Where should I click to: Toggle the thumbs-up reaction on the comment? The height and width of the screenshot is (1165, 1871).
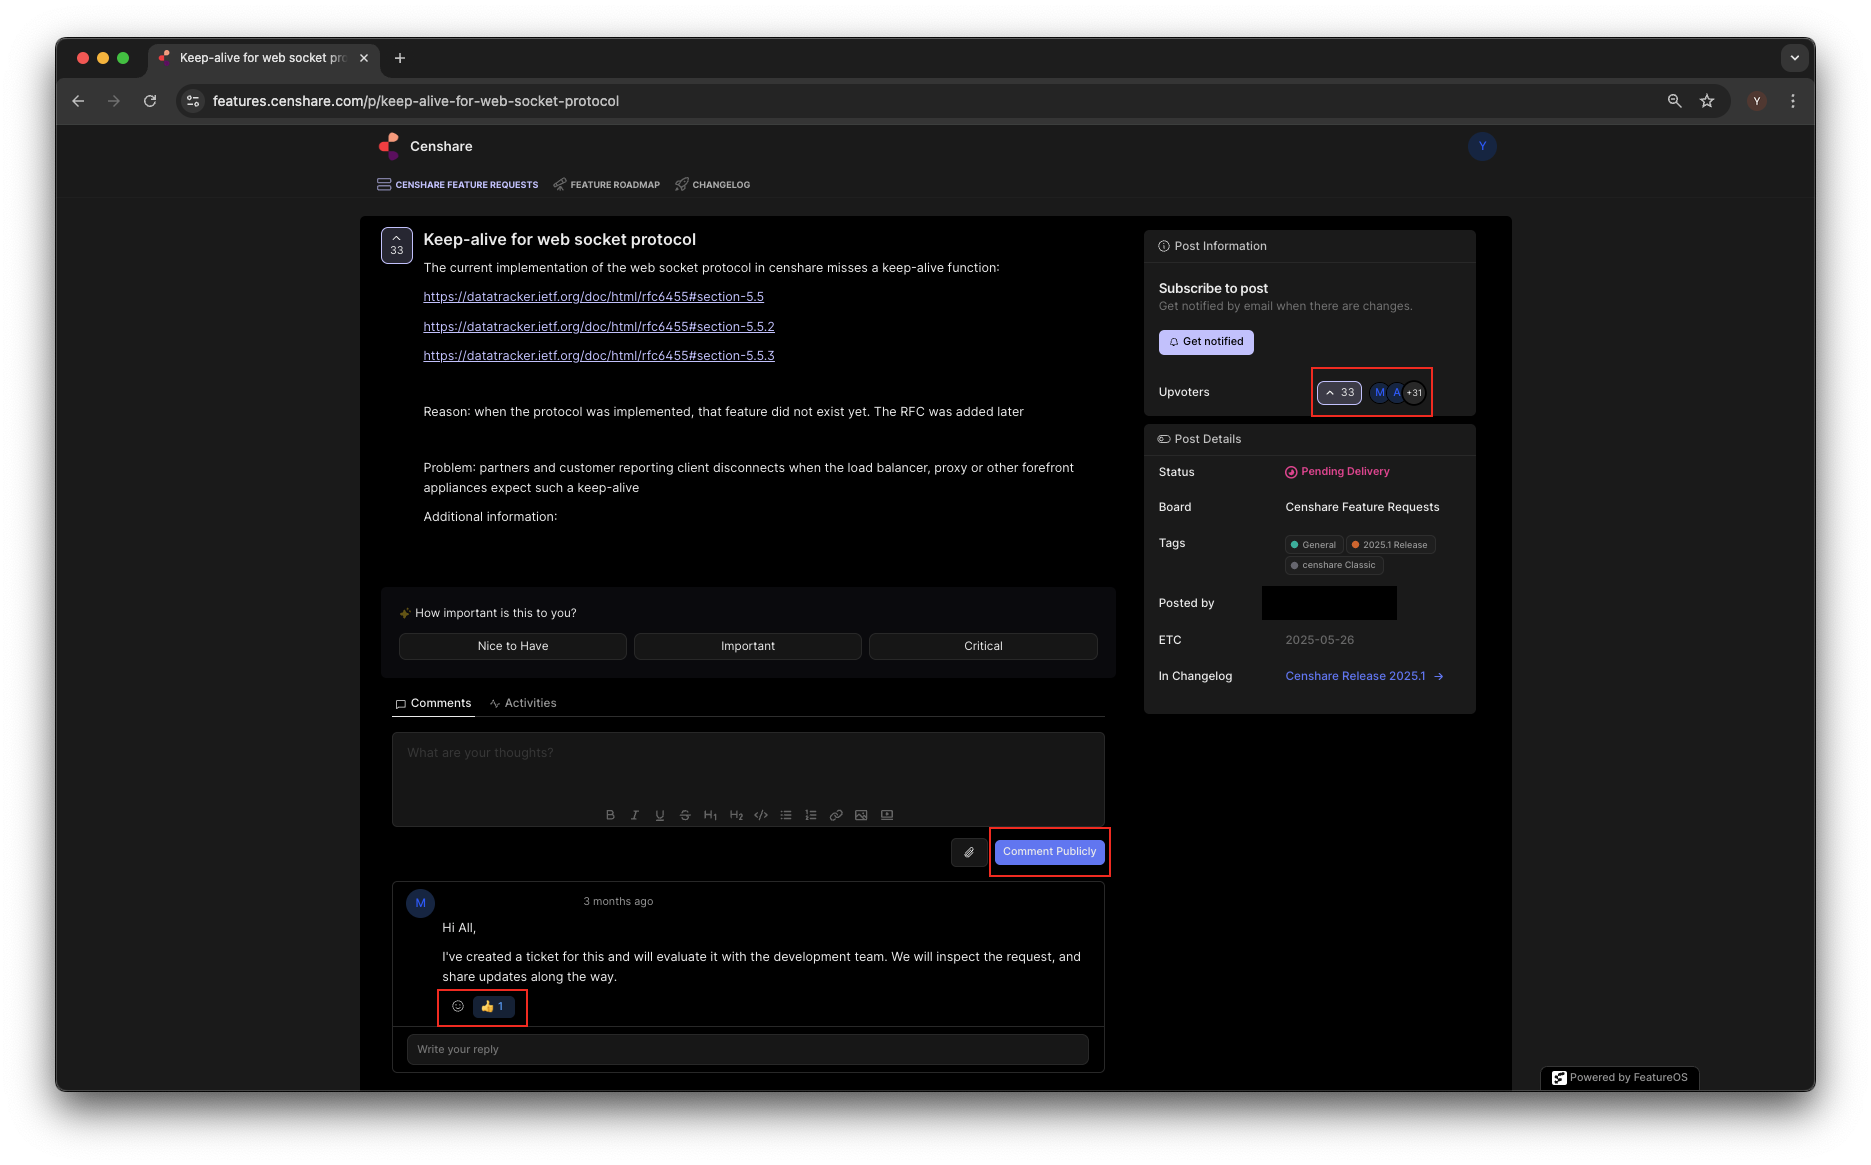click(x=493, y=1006)
